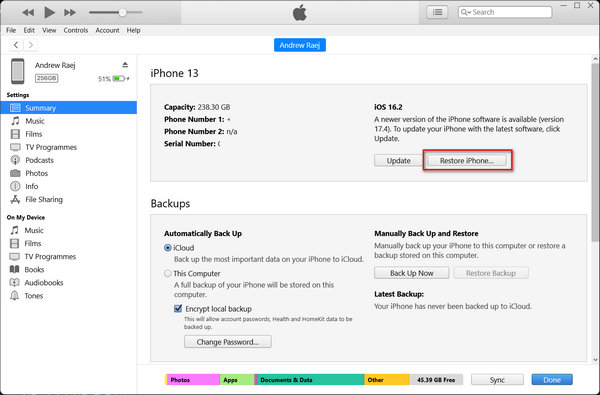
Task: Open File Sharing in the sidebar
Action: coord(68,199)
